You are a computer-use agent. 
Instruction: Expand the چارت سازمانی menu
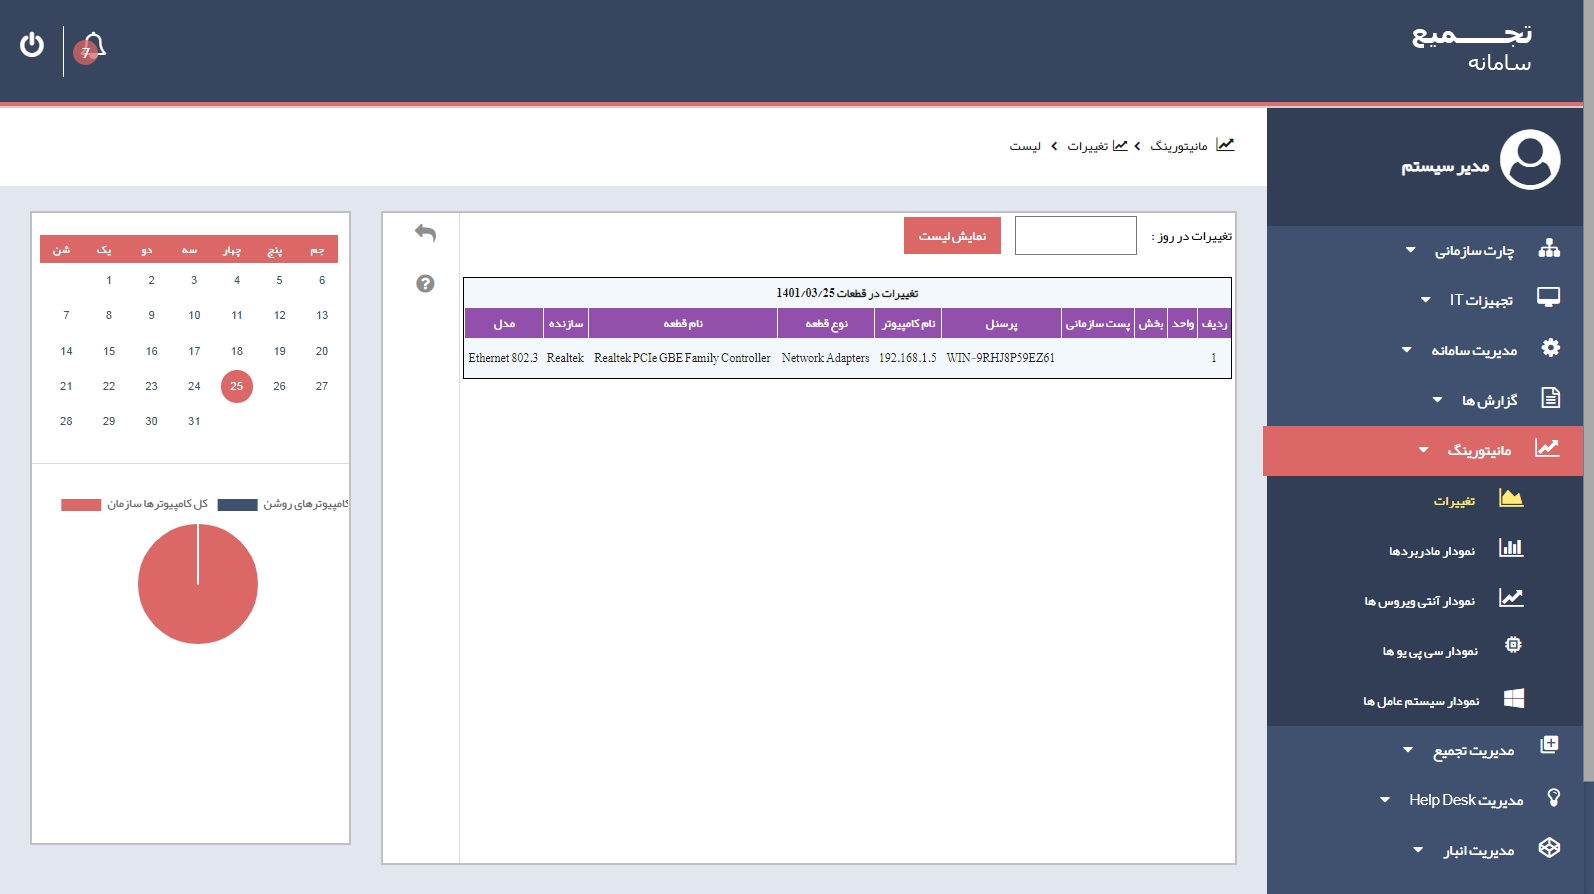click(1474, 250)
